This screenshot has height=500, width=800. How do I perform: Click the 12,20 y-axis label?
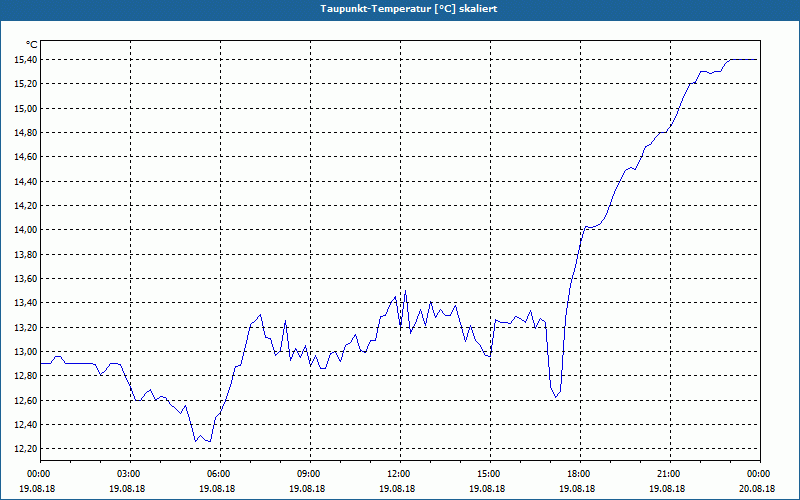tap(26, 448)
